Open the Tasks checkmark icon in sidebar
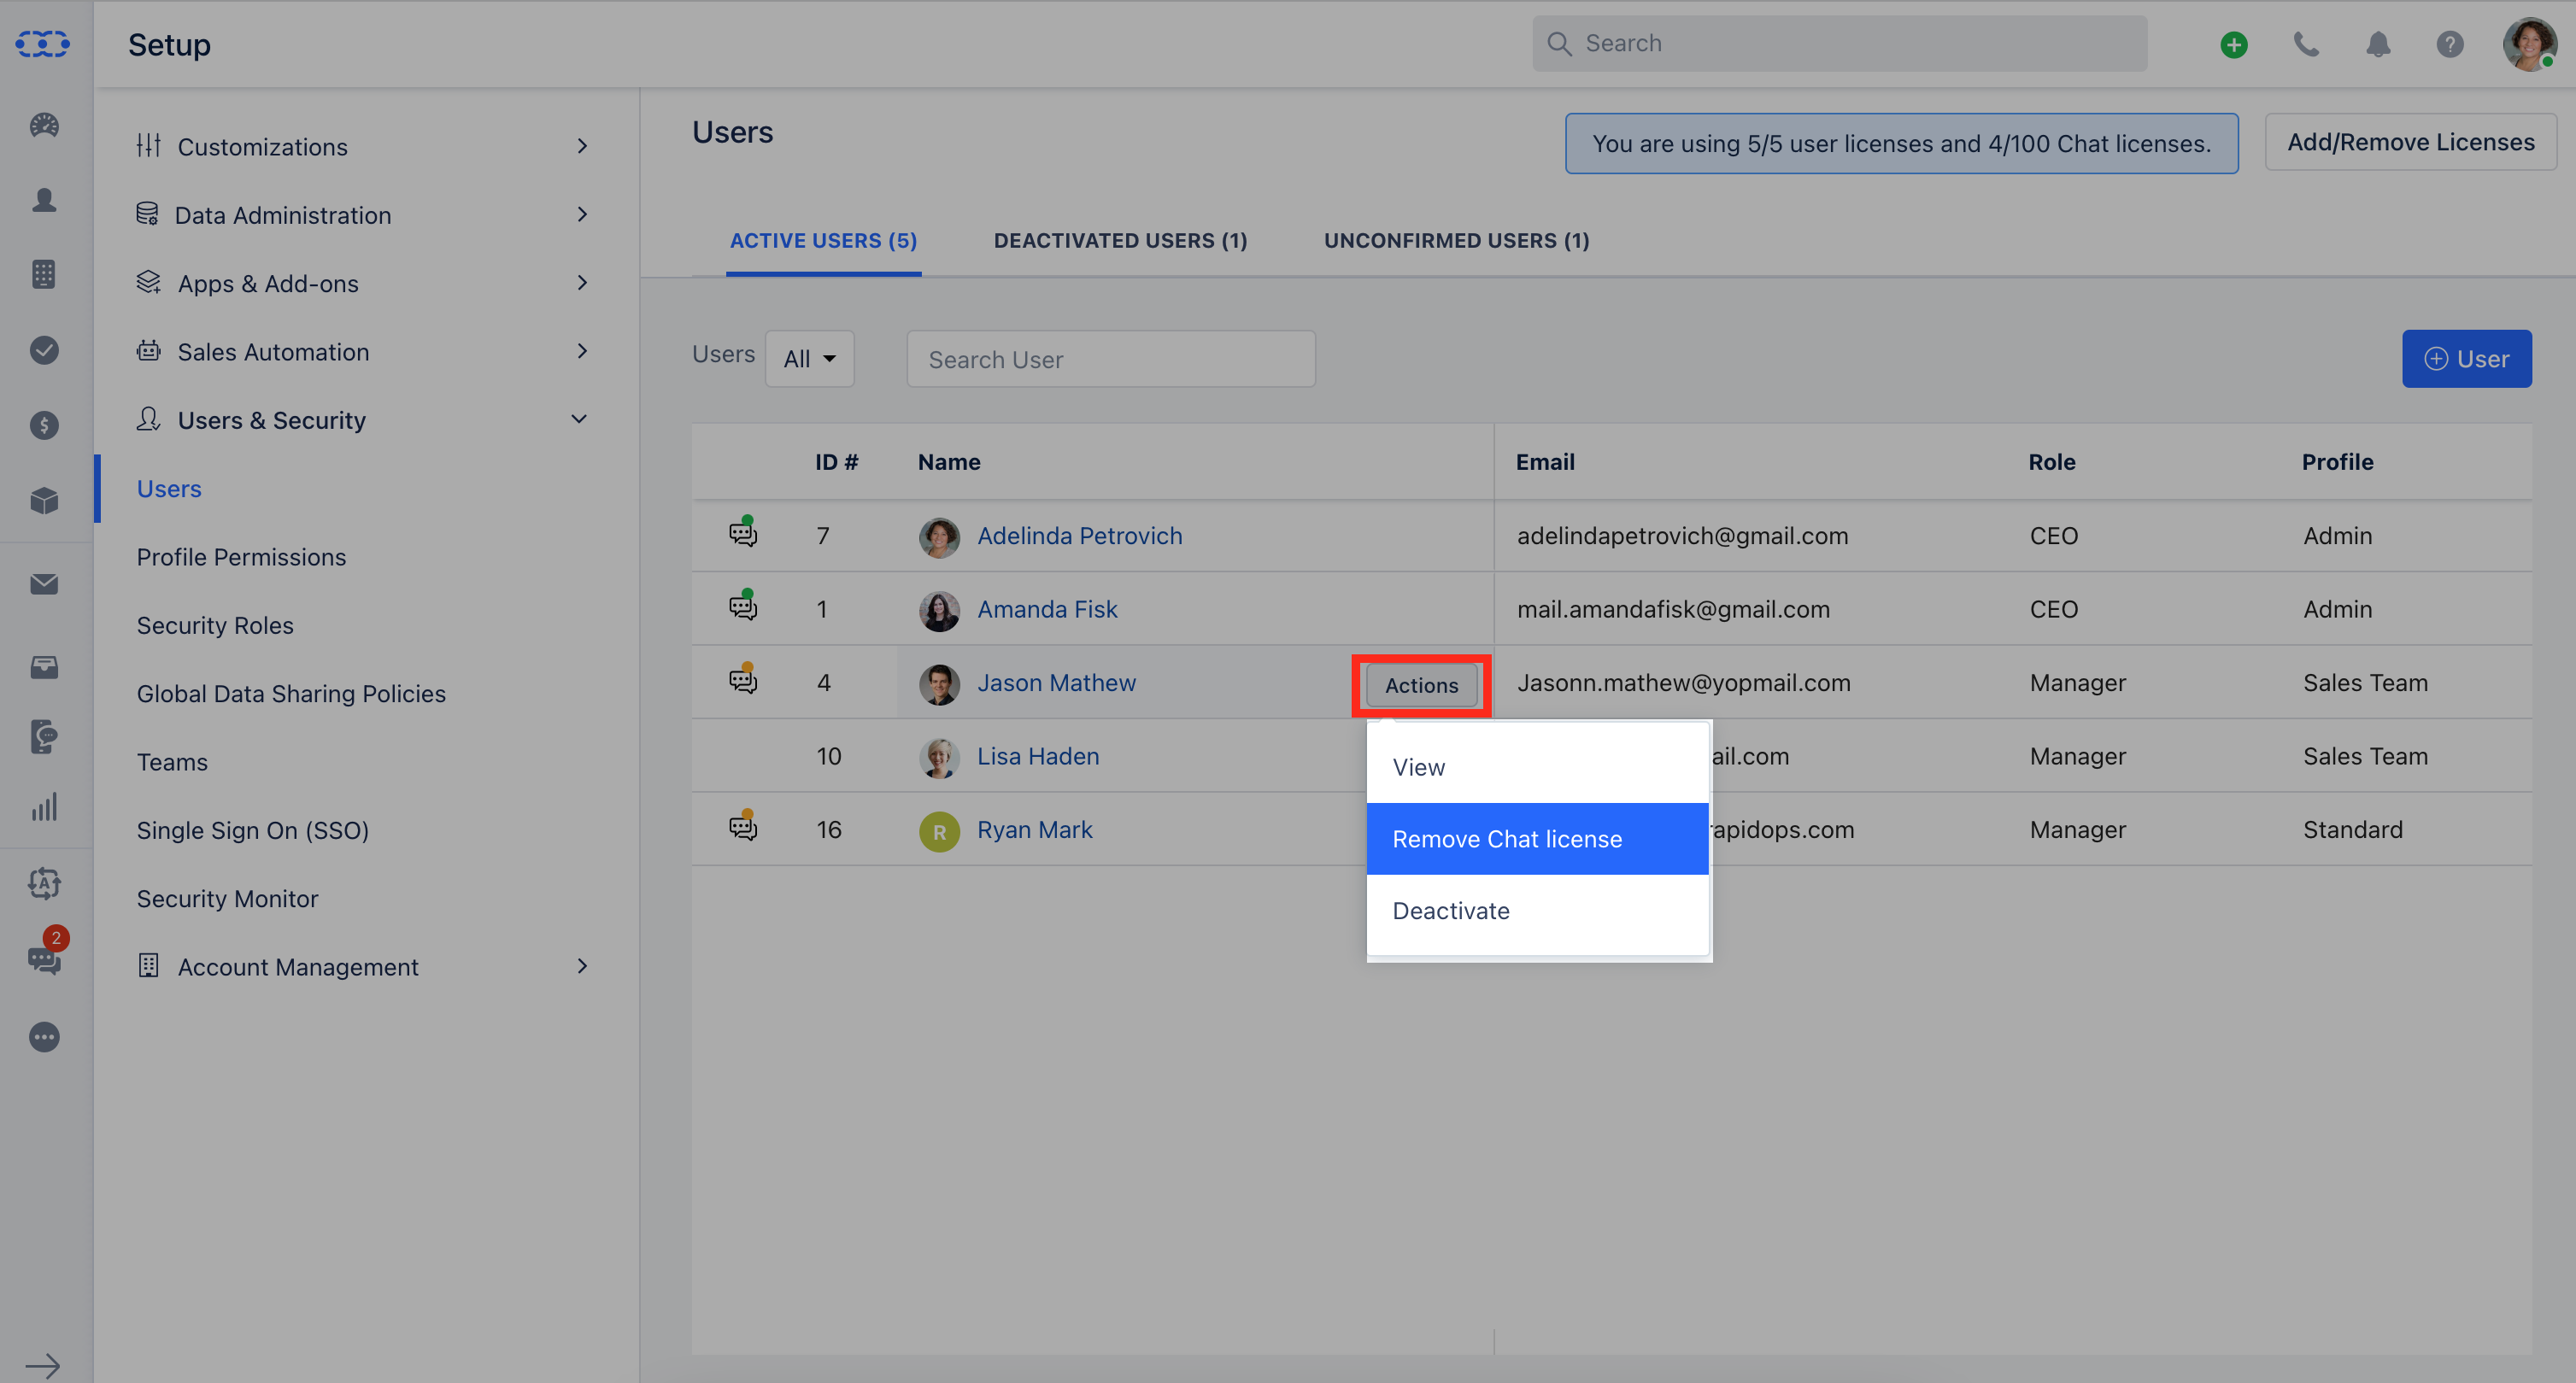This screenshot has height=1383, width=2576. (44, 350)
